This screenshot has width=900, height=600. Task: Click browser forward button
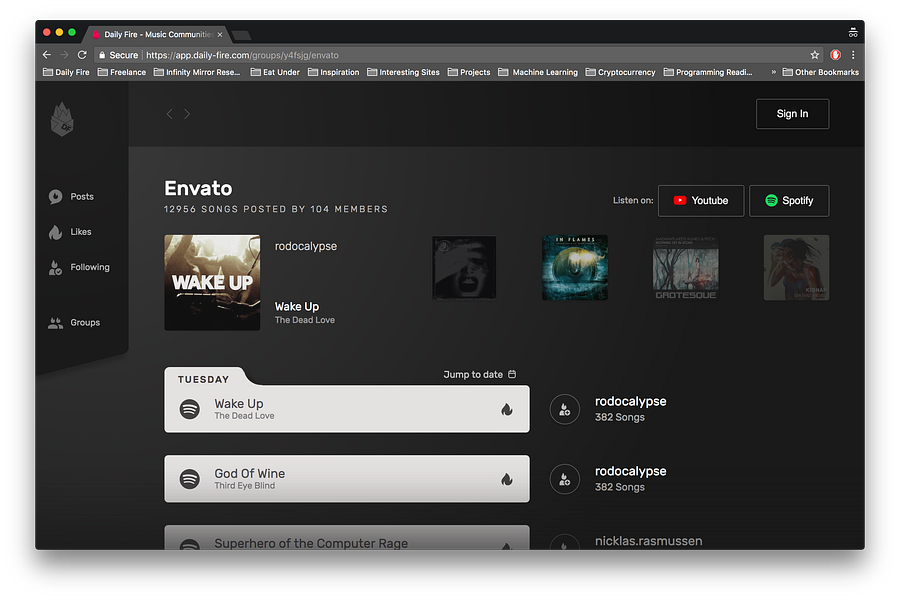tap(64, 55)
